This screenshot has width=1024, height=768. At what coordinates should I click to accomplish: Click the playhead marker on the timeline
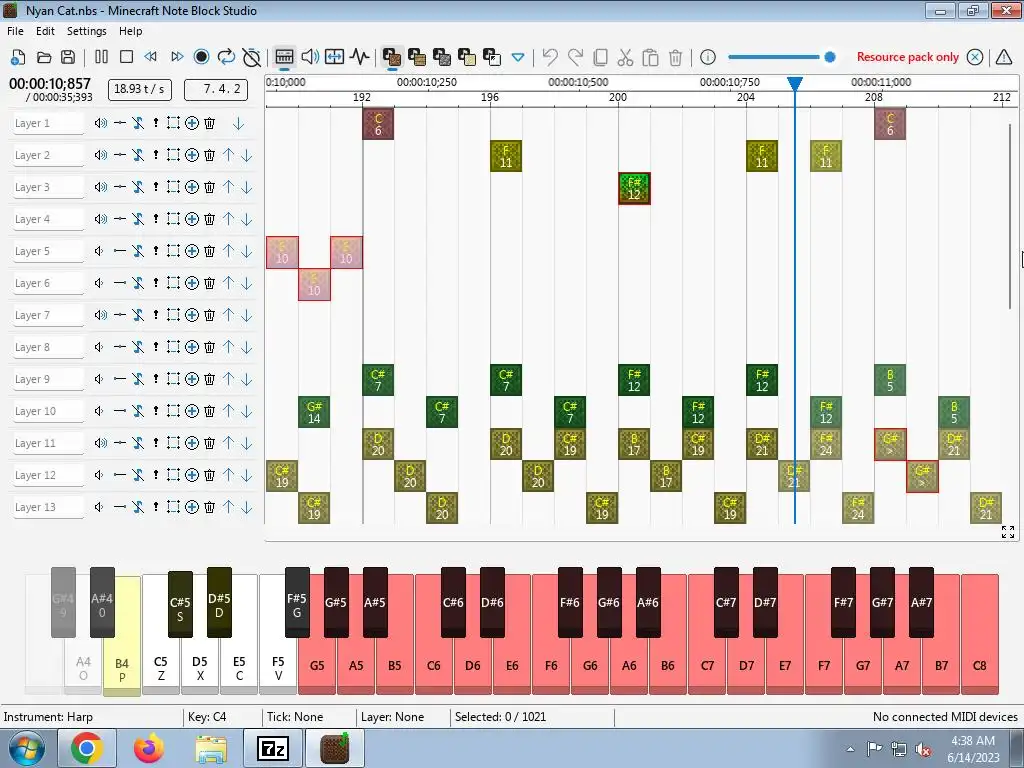click(795, 84)
